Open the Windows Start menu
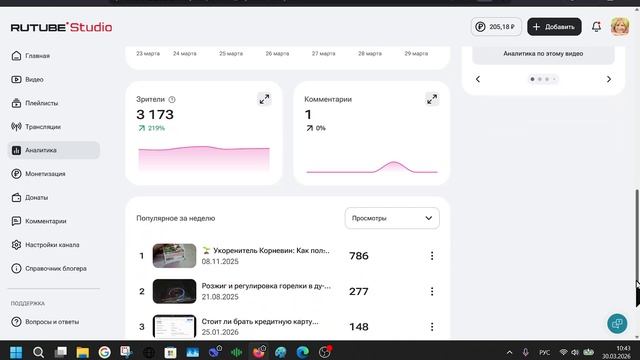 tap(16, 352)
